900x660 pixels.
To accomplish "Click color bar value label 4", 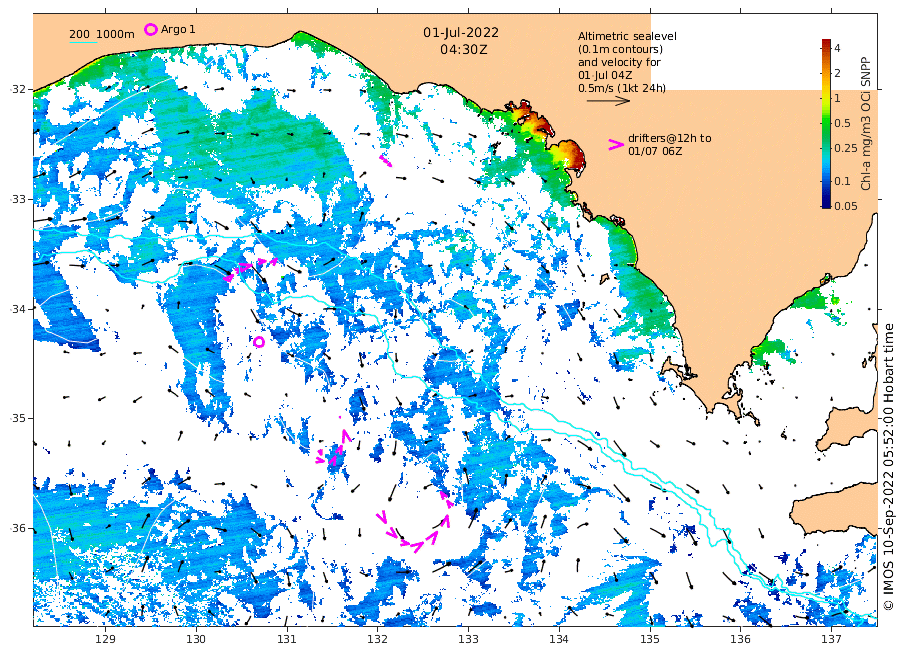I will (x=837, y=48).
